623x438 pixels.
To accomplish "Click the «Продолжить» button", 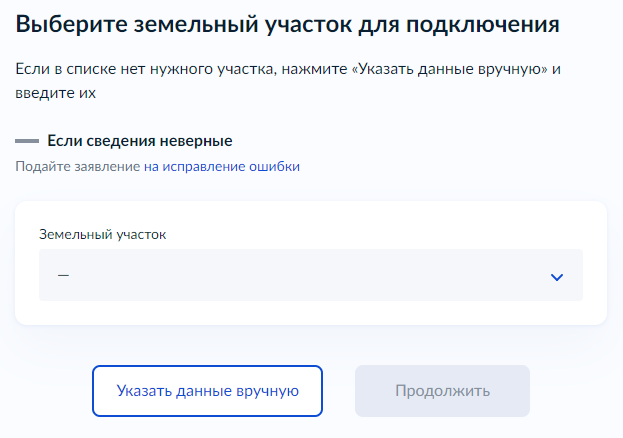I will (442, 390).
